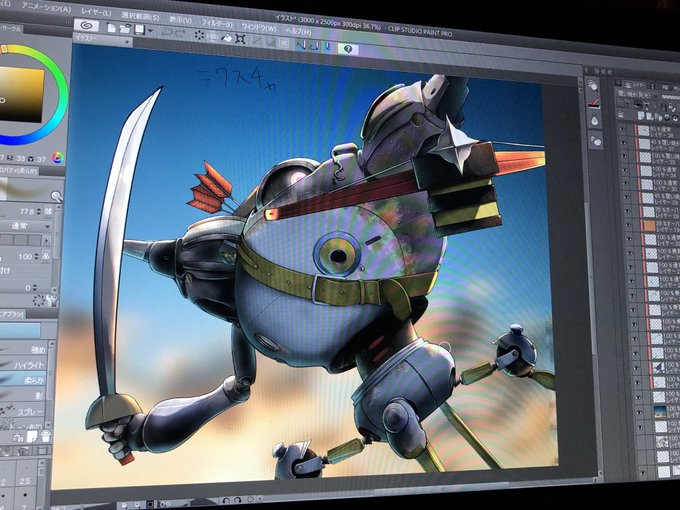
Task: Toggle the second blue snap icon
Action: click(x=314, y=46)
